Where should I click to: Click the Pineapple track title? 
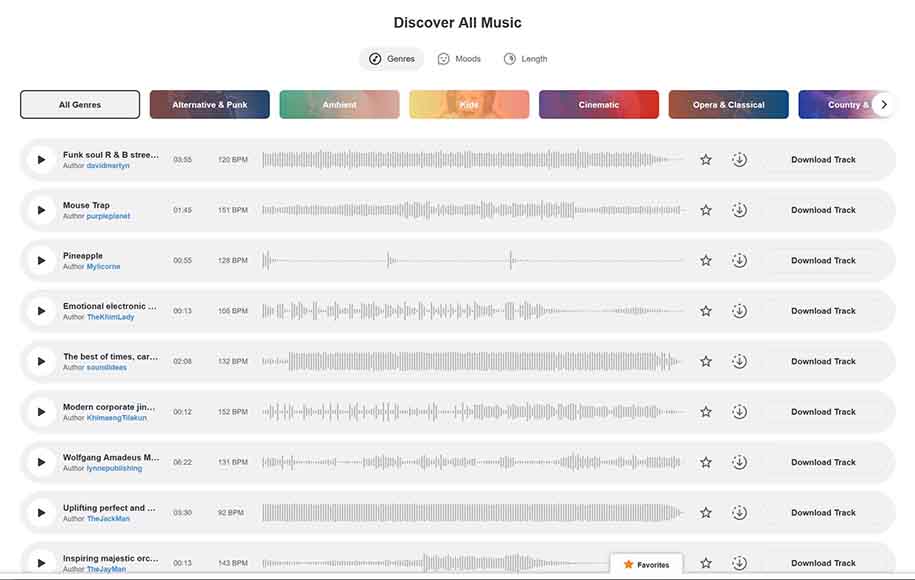click(83, 256)
